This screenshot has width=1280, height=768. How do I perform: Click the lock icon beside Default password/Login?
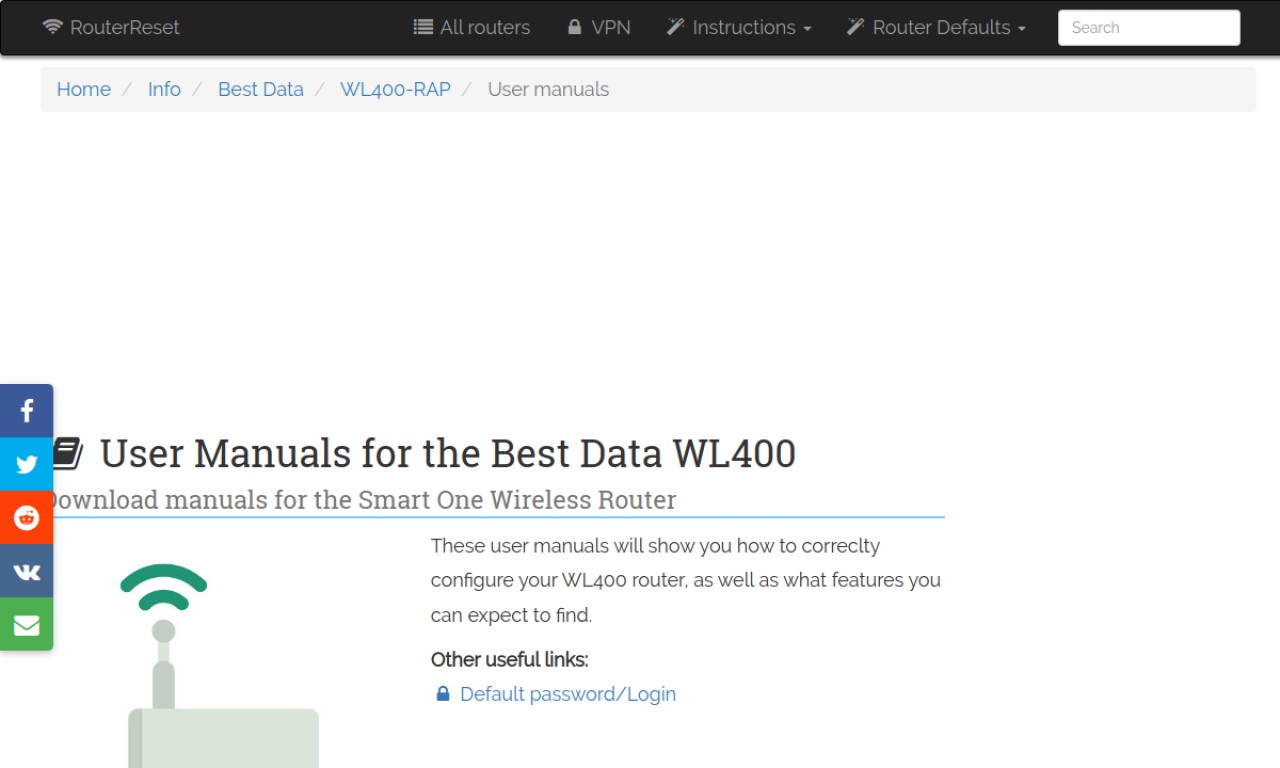tap(443, 693)
